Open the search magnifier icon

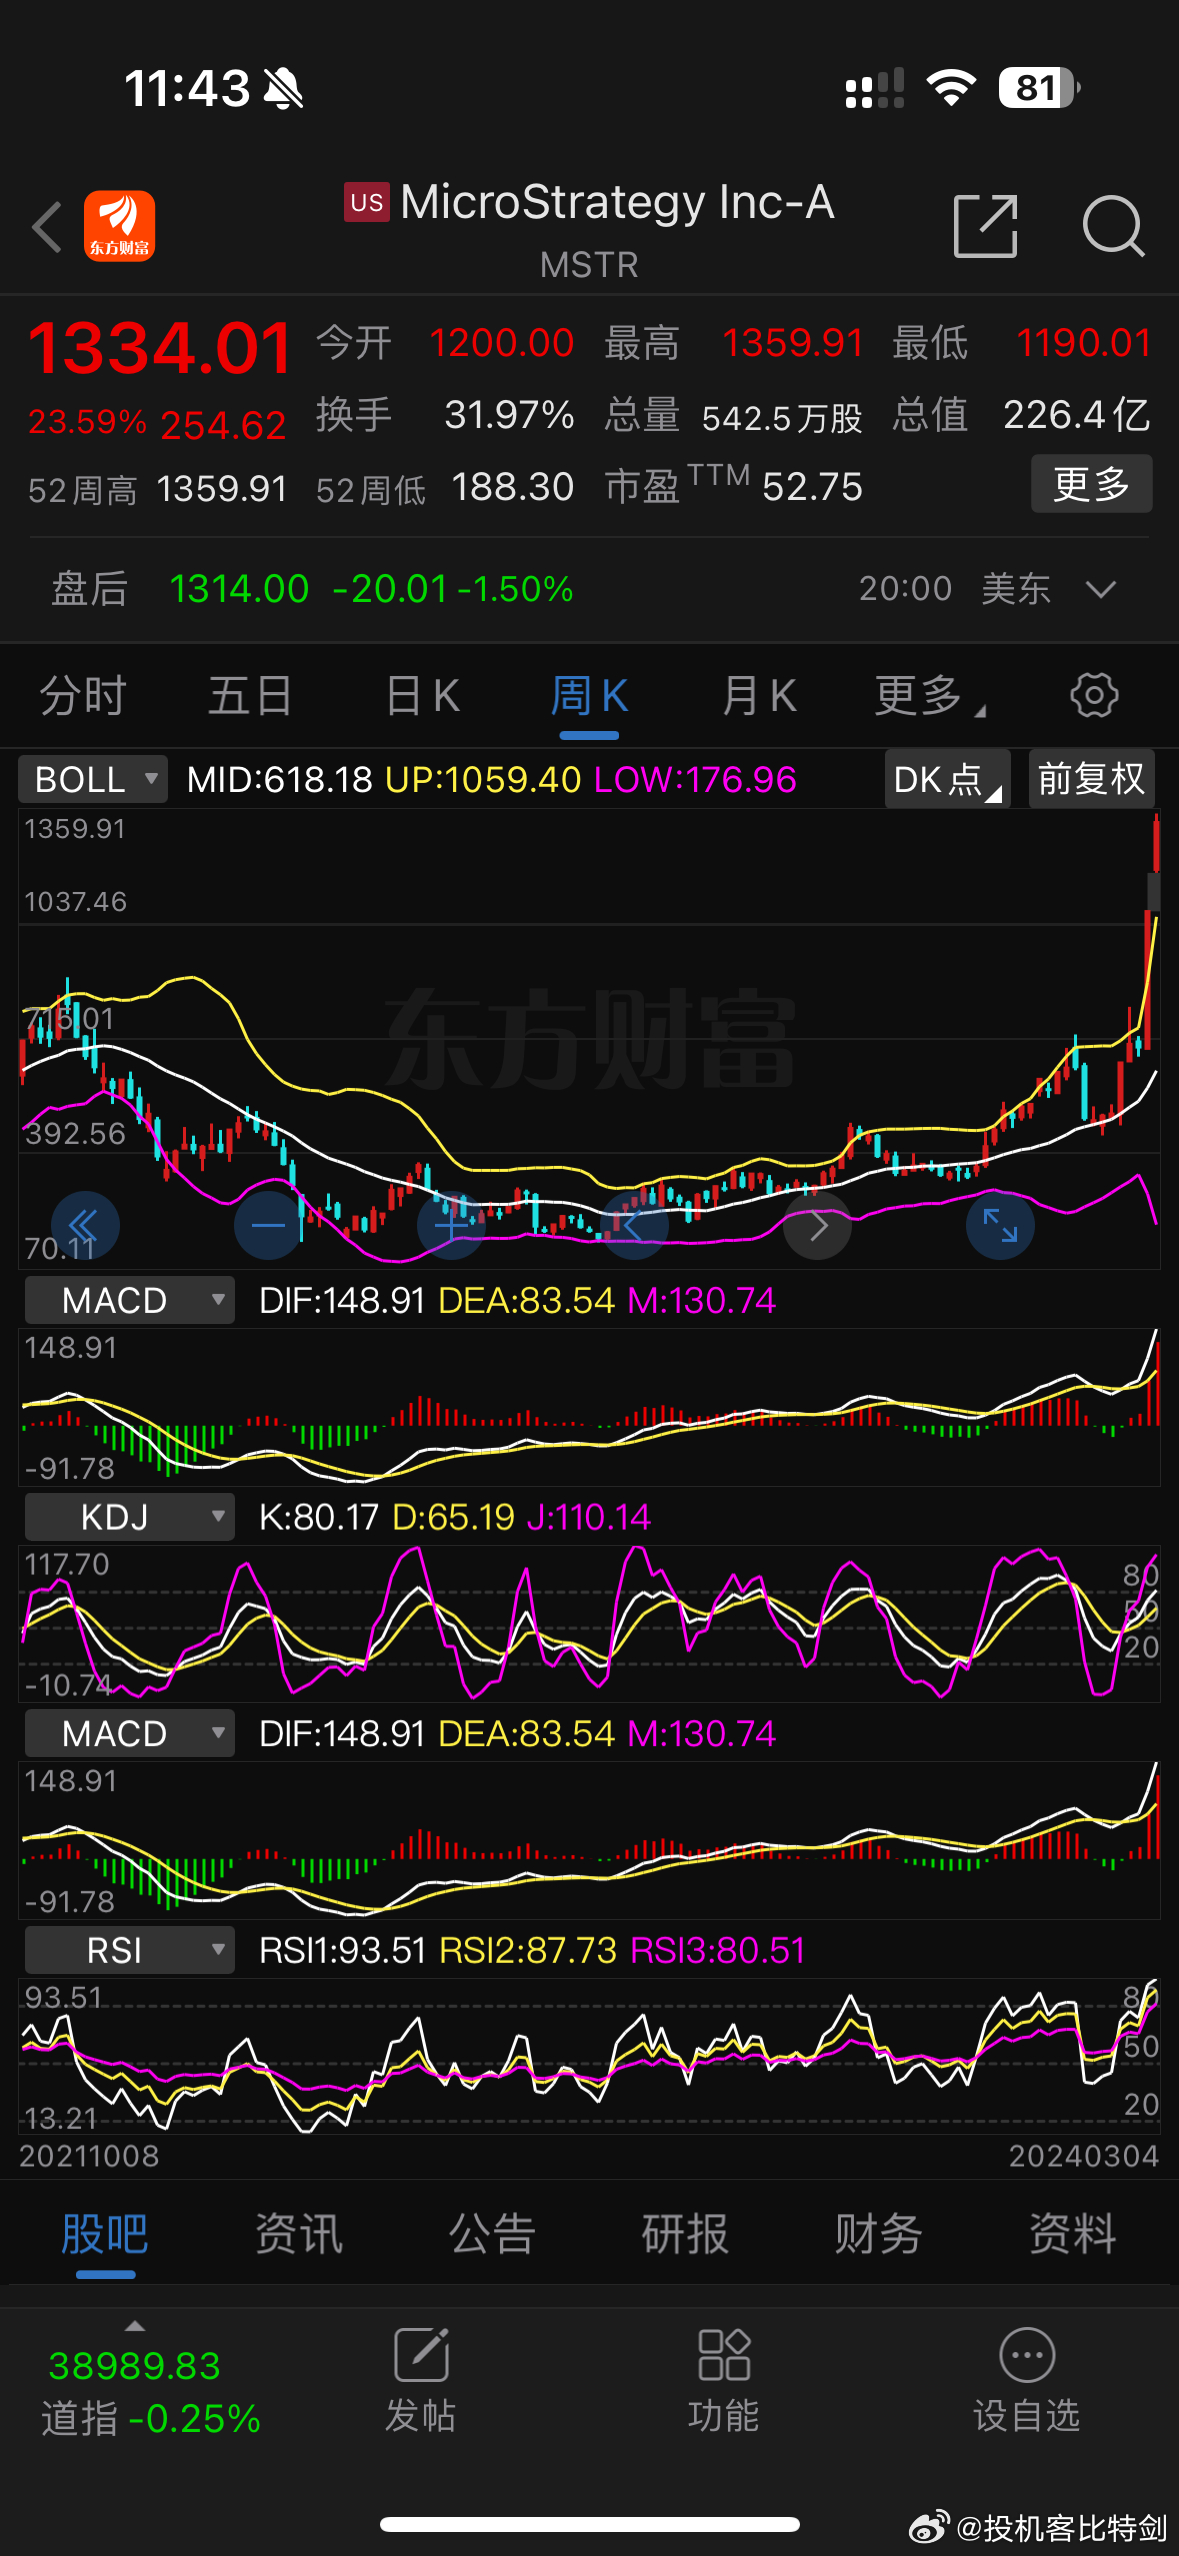coord(1113,226)
